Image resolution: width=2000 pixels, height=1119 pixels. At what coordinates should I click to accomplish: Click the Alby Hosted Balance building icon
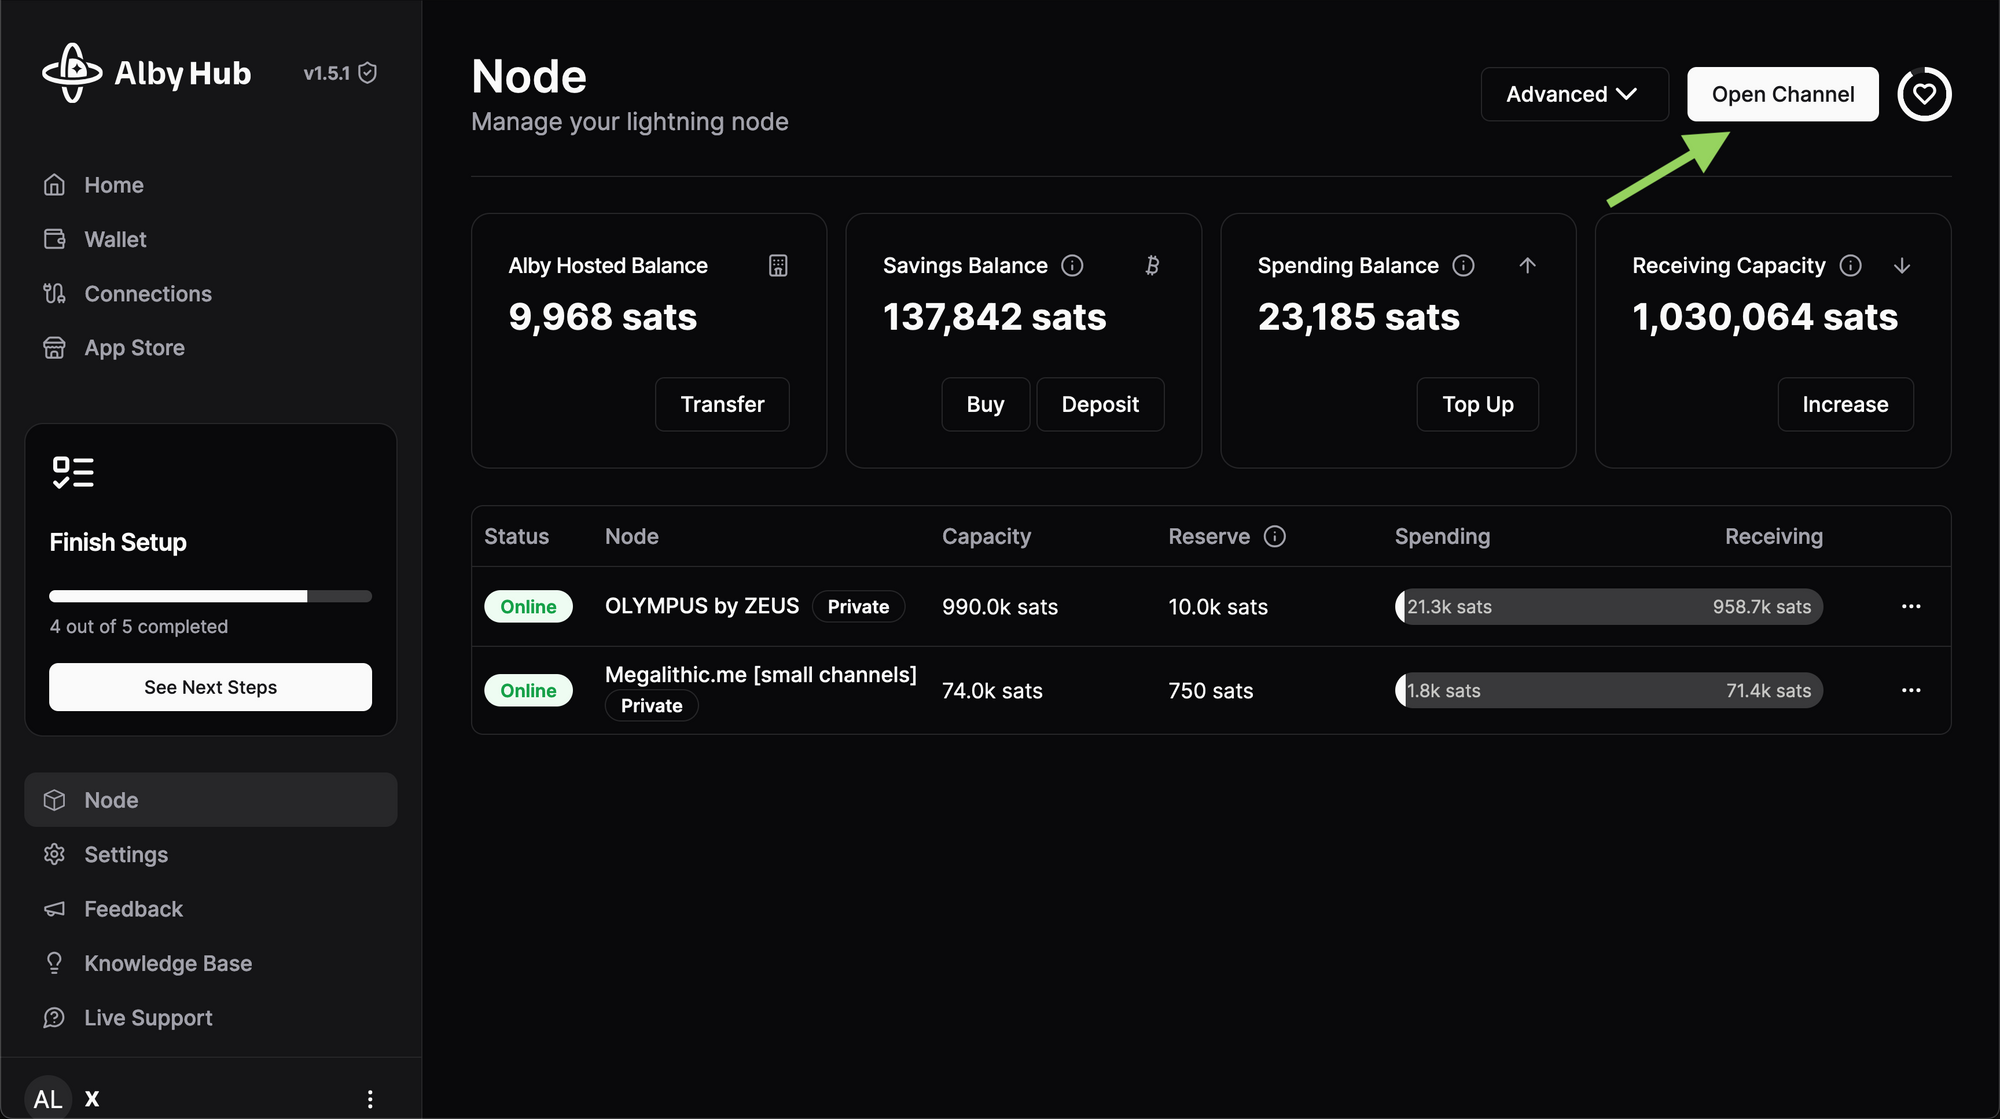click(x=778, y=265)
